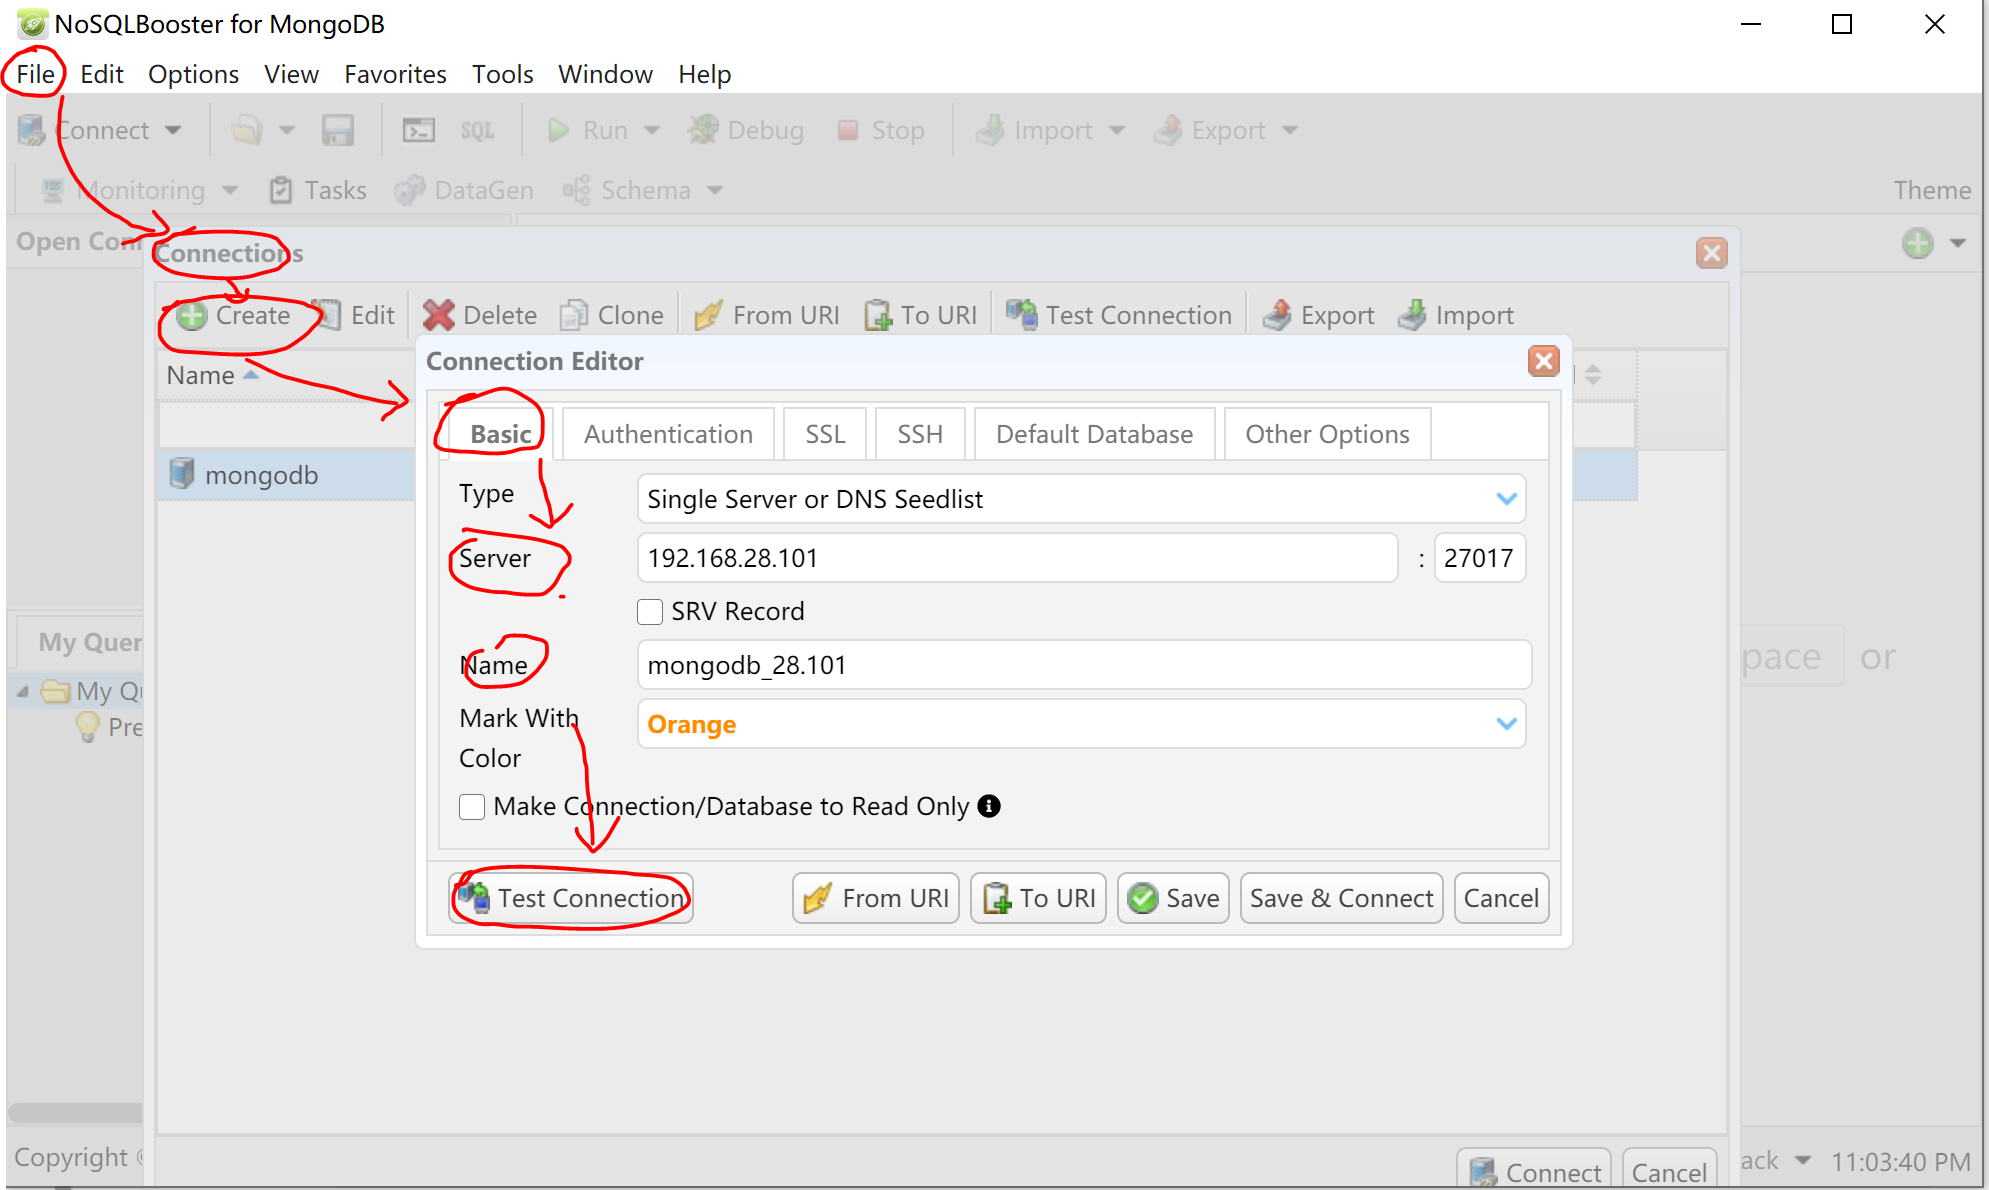Open the Mark With Color Orange dropdown
This screenshot has height=1190, width=1989.
[x=1506, y=723]
